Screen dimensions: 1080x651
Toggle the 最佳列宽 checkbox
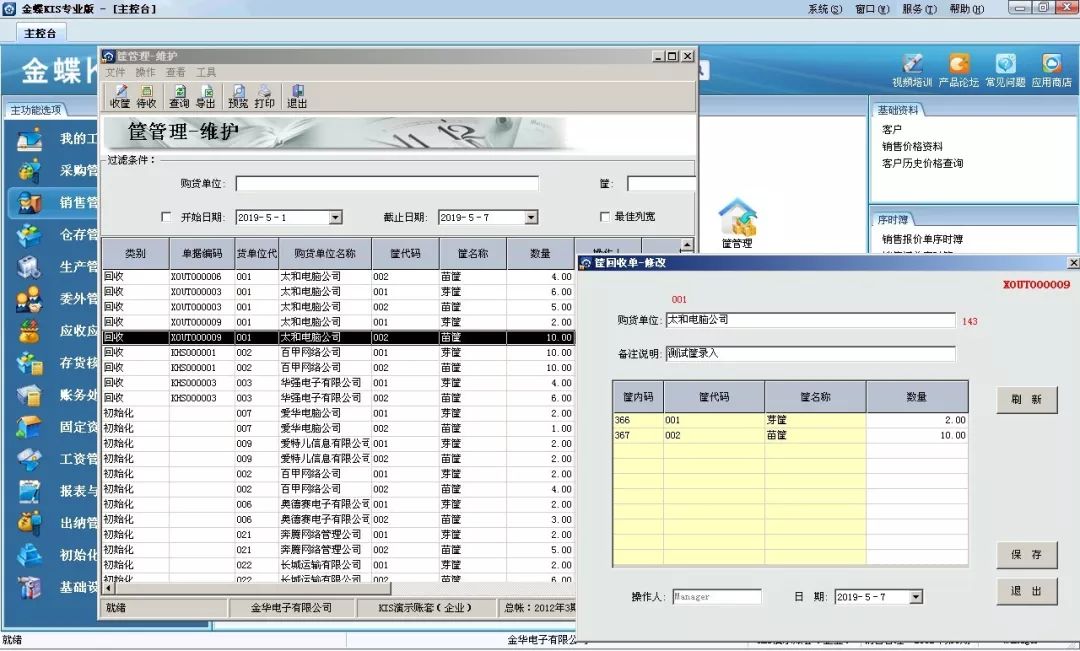click(605, 217)
